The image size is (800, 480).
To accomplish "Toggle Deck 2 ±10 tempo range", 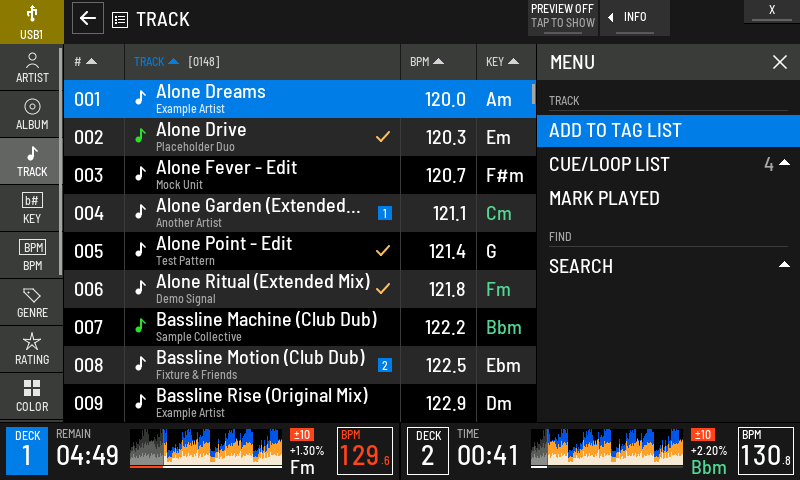I will 703,435.
